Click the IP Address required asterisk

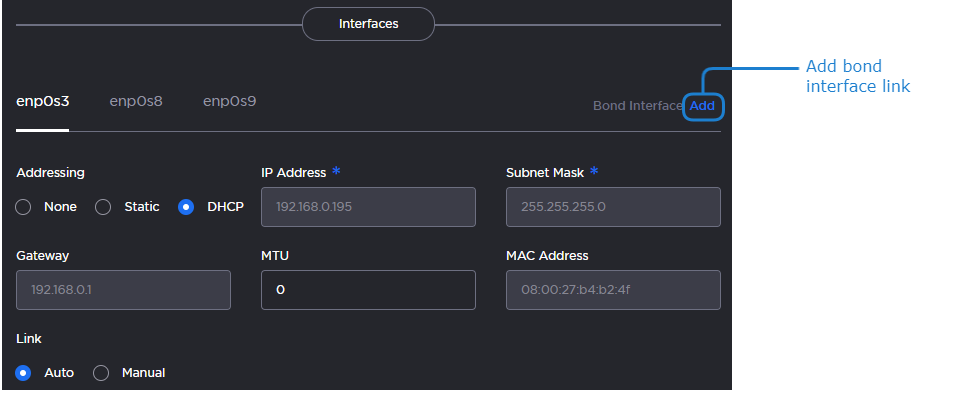click(x=337, y=171)
